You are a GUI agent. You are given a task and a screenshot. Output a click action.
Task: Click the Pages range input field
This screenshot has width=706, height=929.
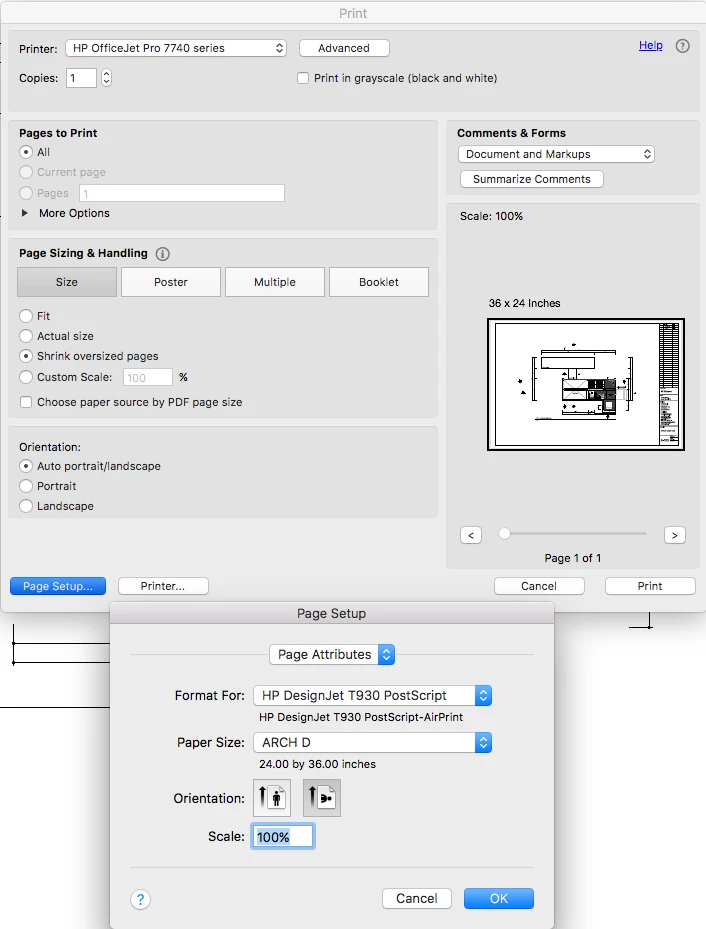182,193
